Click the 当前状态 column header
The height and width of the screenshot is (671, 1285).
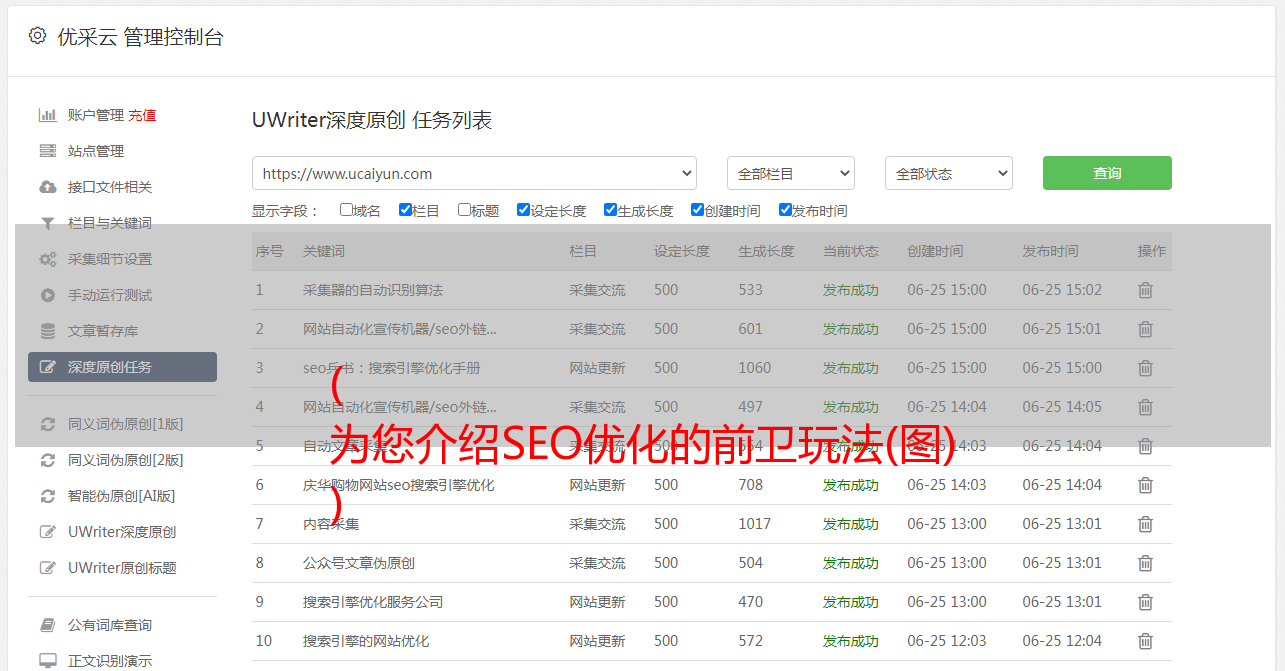851,251
